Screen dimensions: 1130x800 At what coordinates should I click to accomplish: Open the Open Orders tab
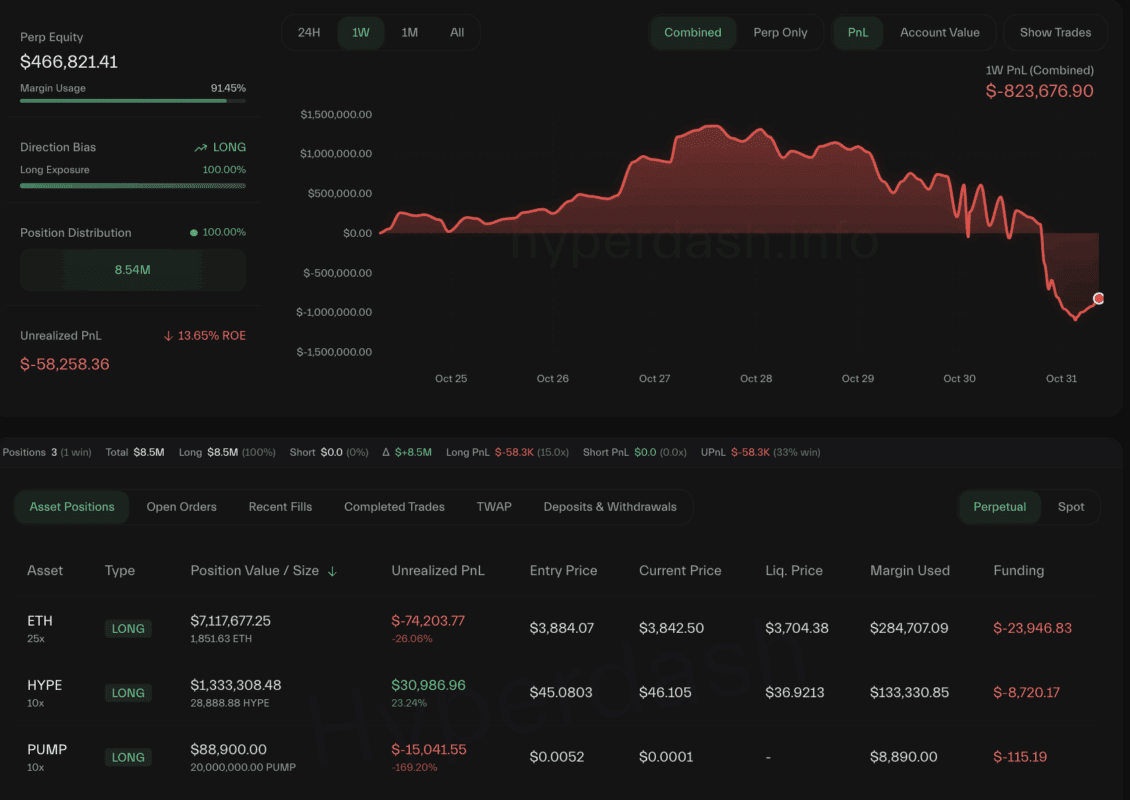[x=181, y=507]
